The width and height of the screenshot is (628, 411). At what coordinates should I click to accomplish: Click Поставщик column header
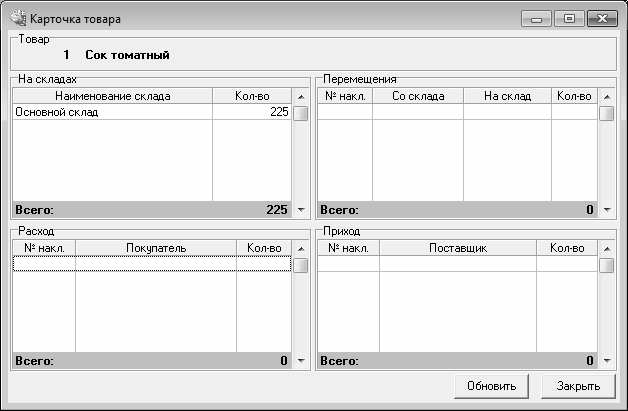[x=457, y=248]
